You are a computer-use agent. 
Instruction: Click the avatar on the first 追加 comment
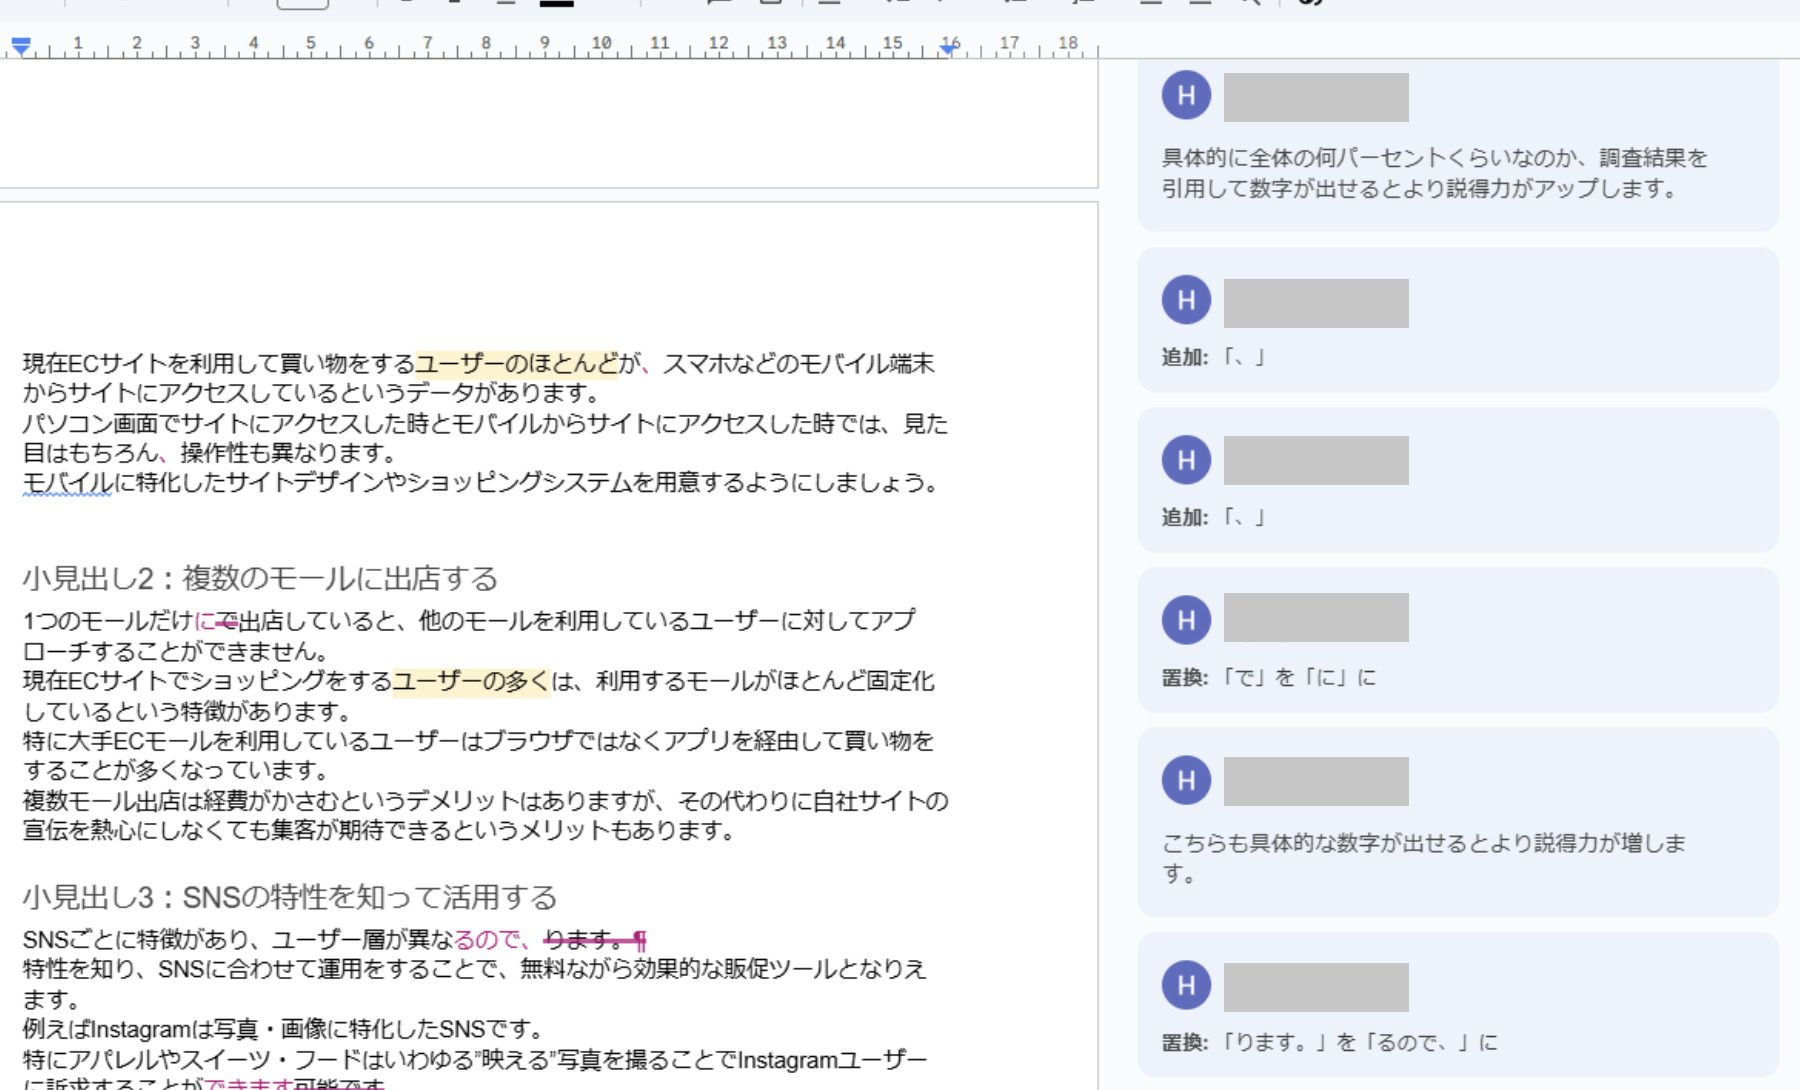point(1186,300)
